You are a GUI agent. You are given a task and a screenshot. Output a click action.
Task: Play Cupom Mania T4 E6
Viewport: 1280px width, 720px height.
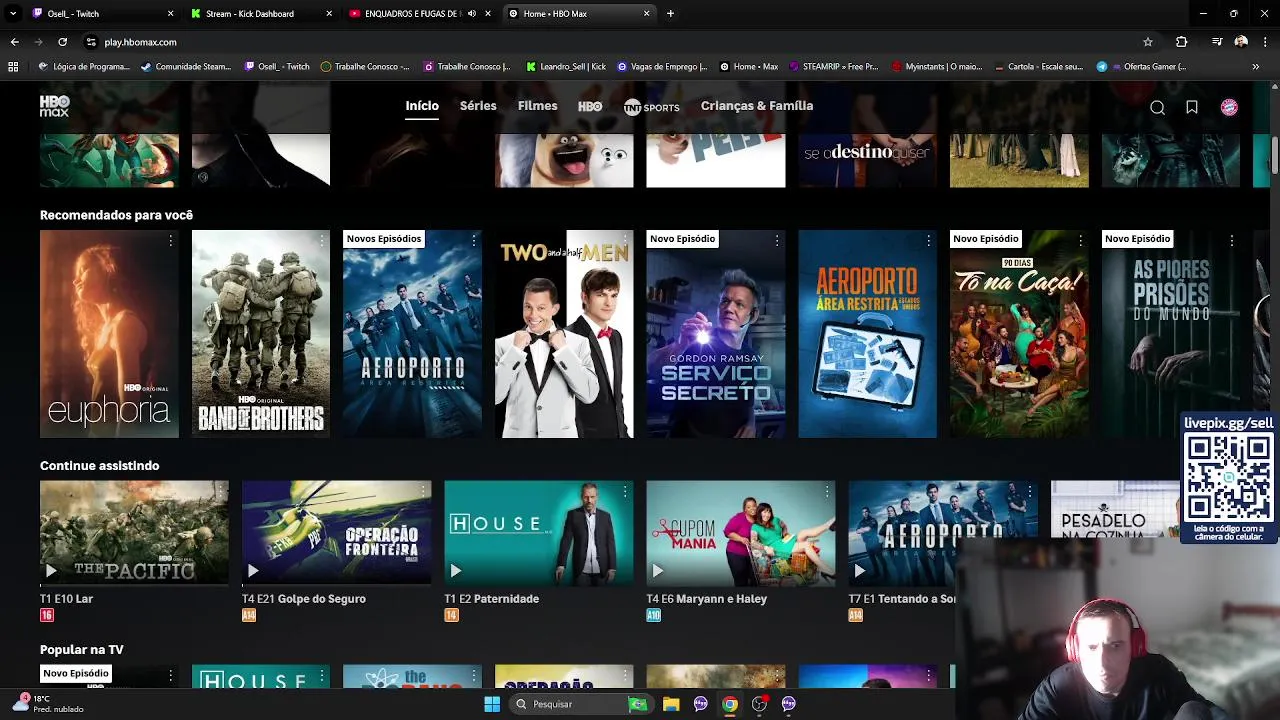tap(657, 571)
